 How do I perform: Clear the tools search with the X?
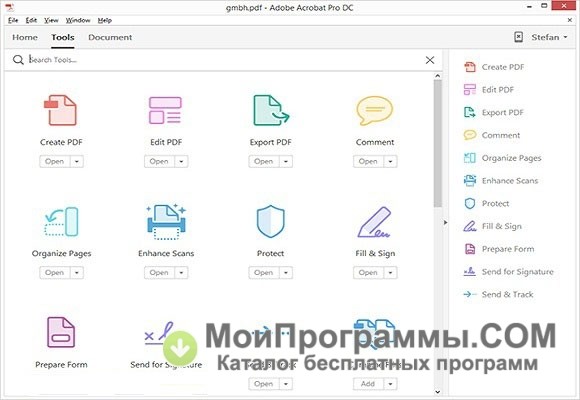(x=430, y=60)
